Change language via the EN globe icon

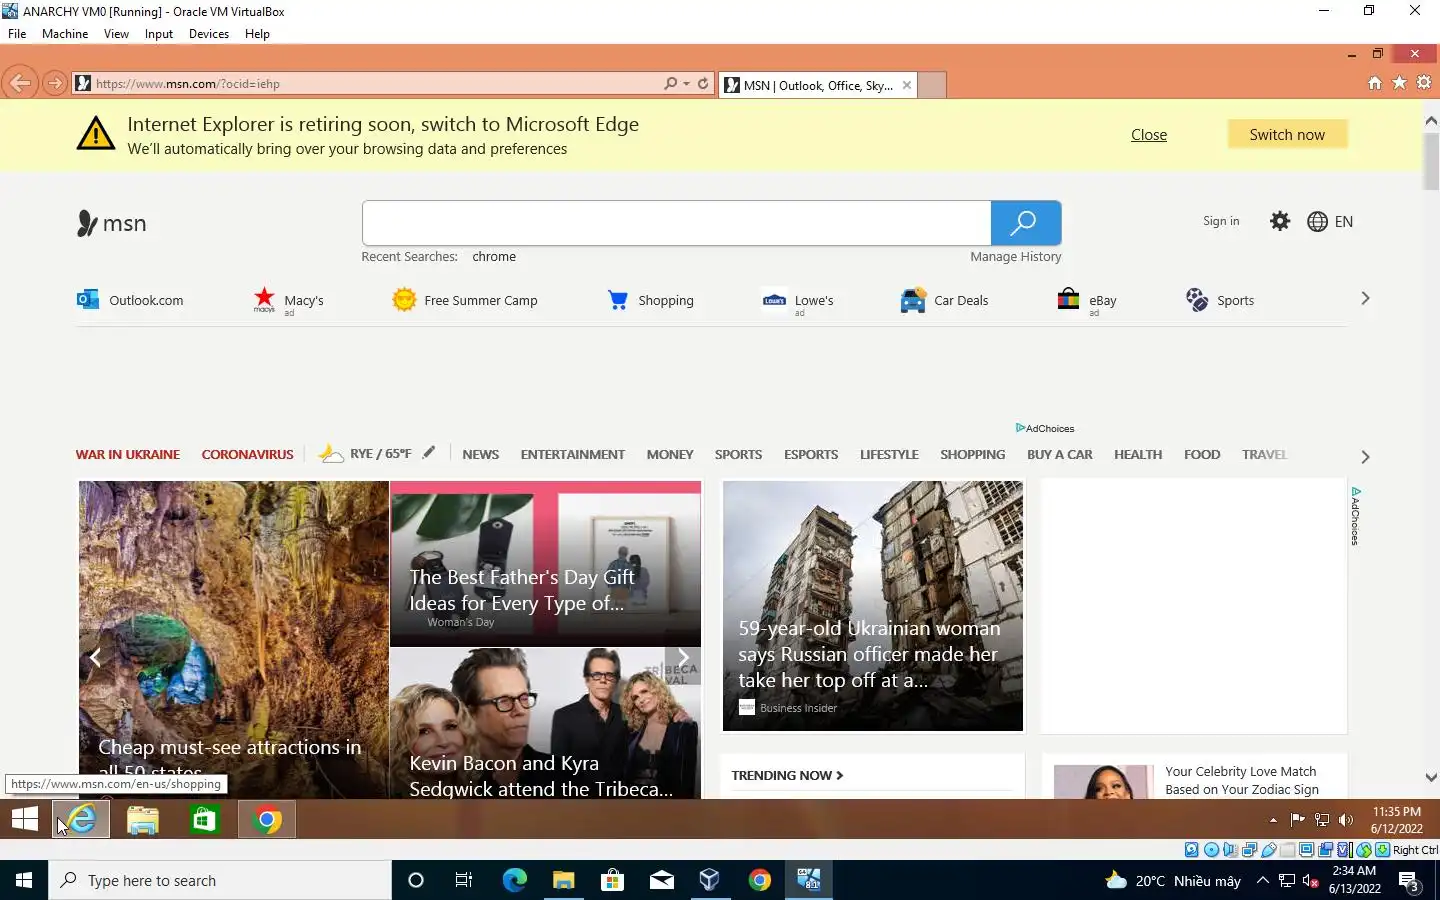[x=1330, y=222]
